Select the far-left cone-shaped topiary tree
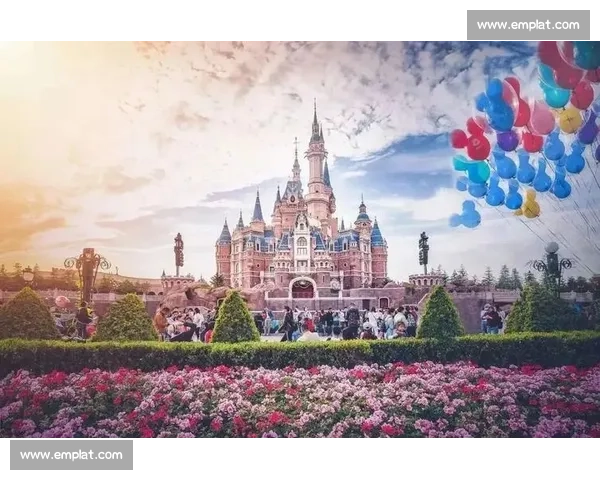The height and width of the screenshot is (480, 600). coord(26,315)
